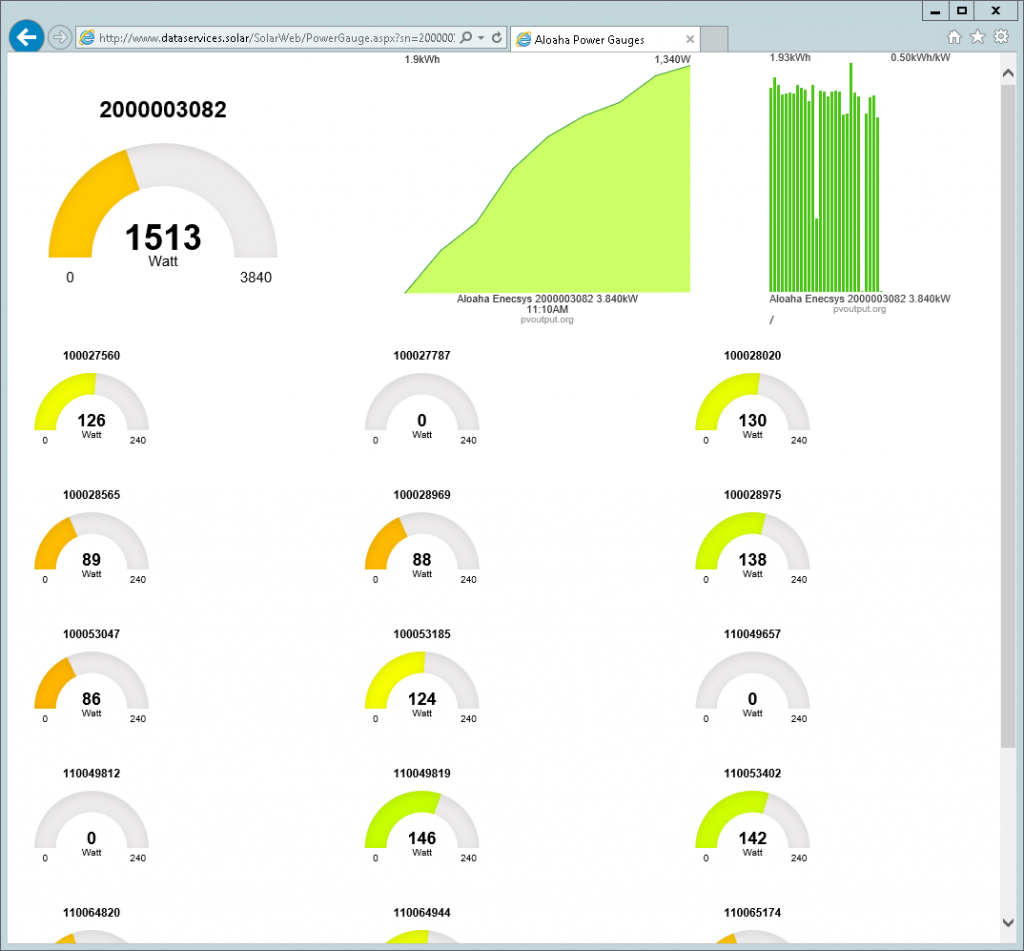The width and height of the screenshot is (1024, 951).
Task: Click the scrollbar up arrow
Action: 1008,73
